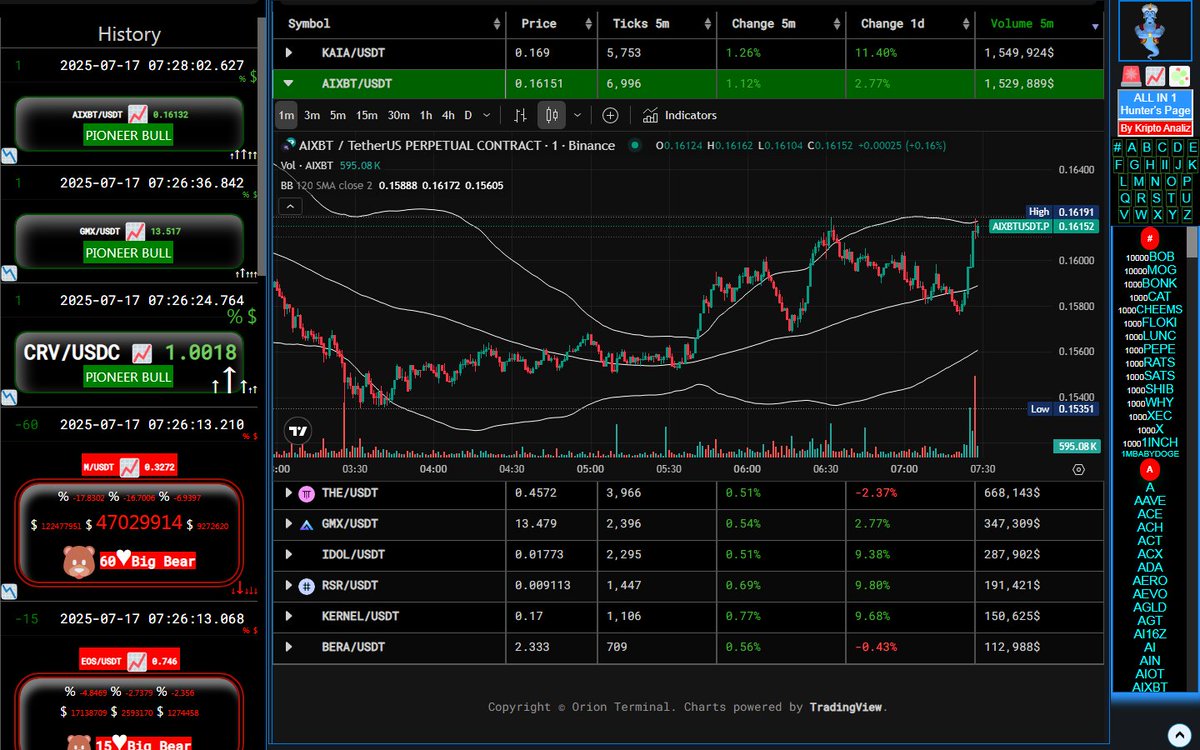Open the bar chart style icon in toolbar
Screen dimensions: 1200x750
pyautogui.click(x=520, y=115)
